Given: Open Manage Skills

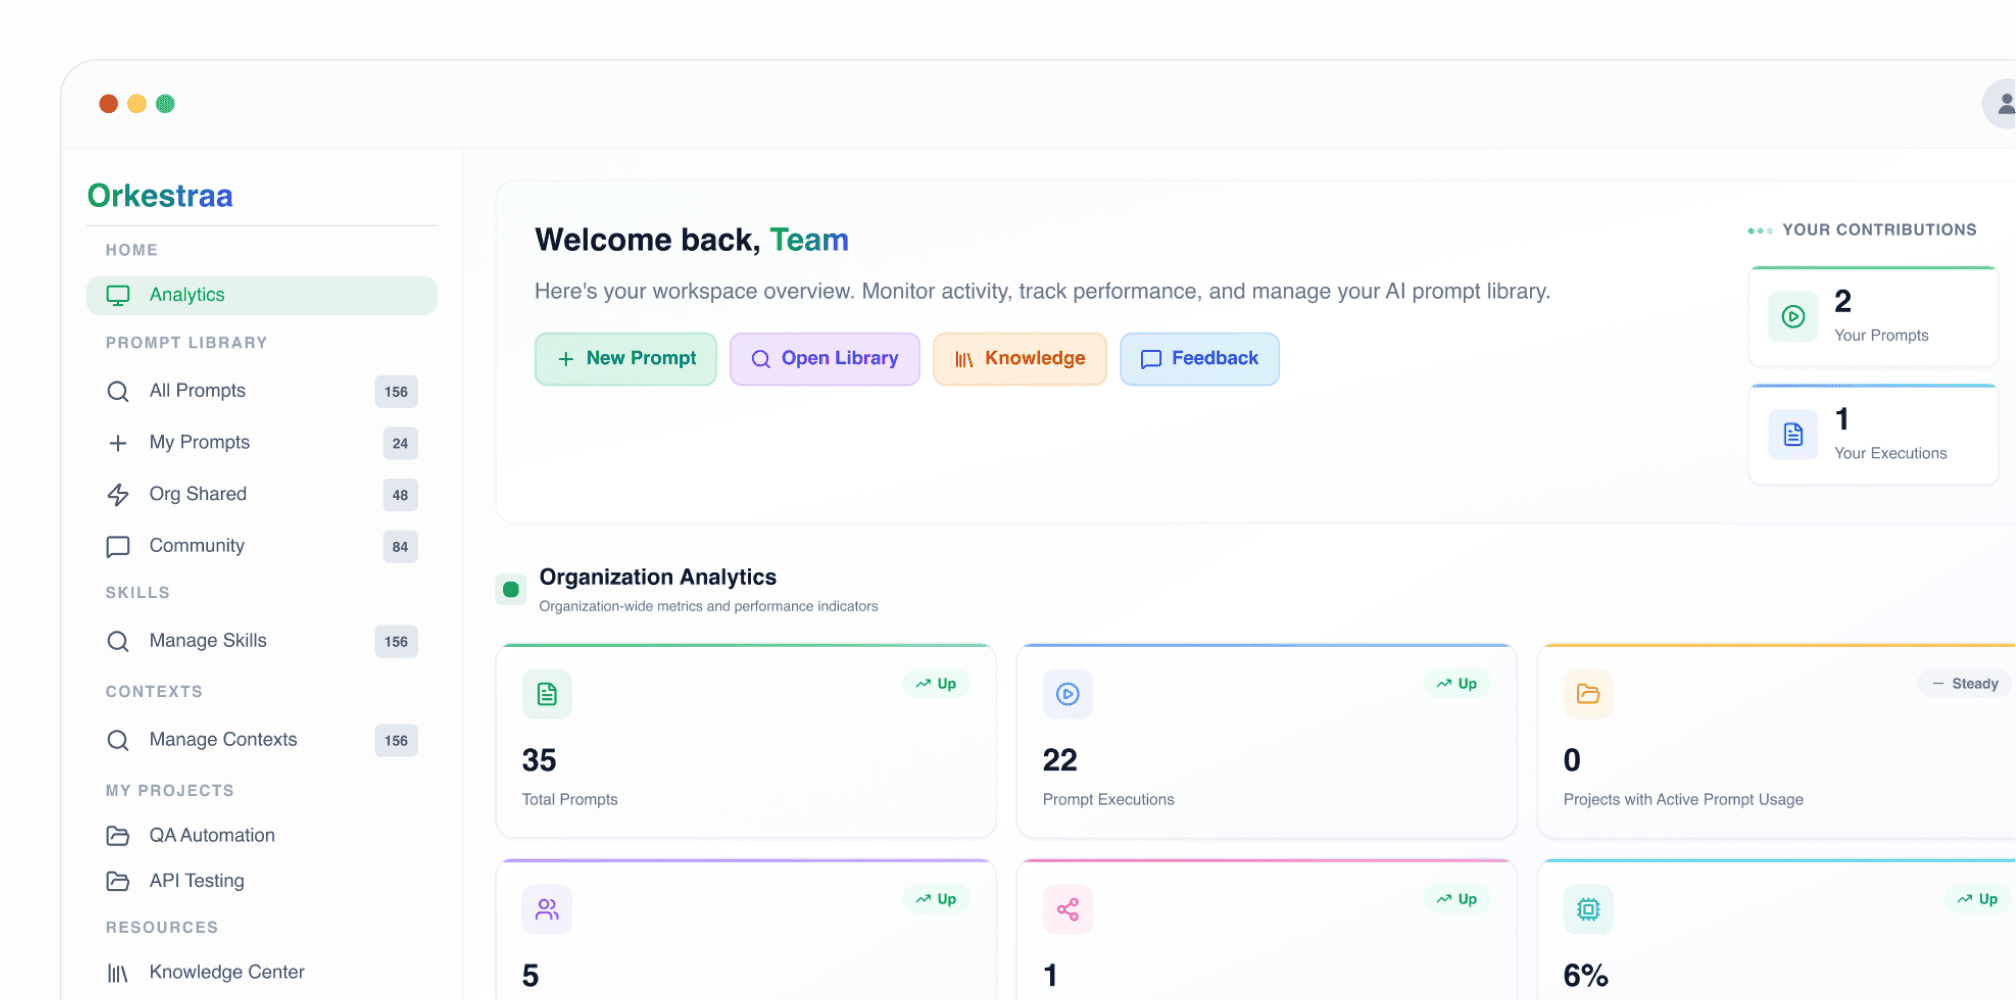Looking at the screenshot, I should 261,641.
